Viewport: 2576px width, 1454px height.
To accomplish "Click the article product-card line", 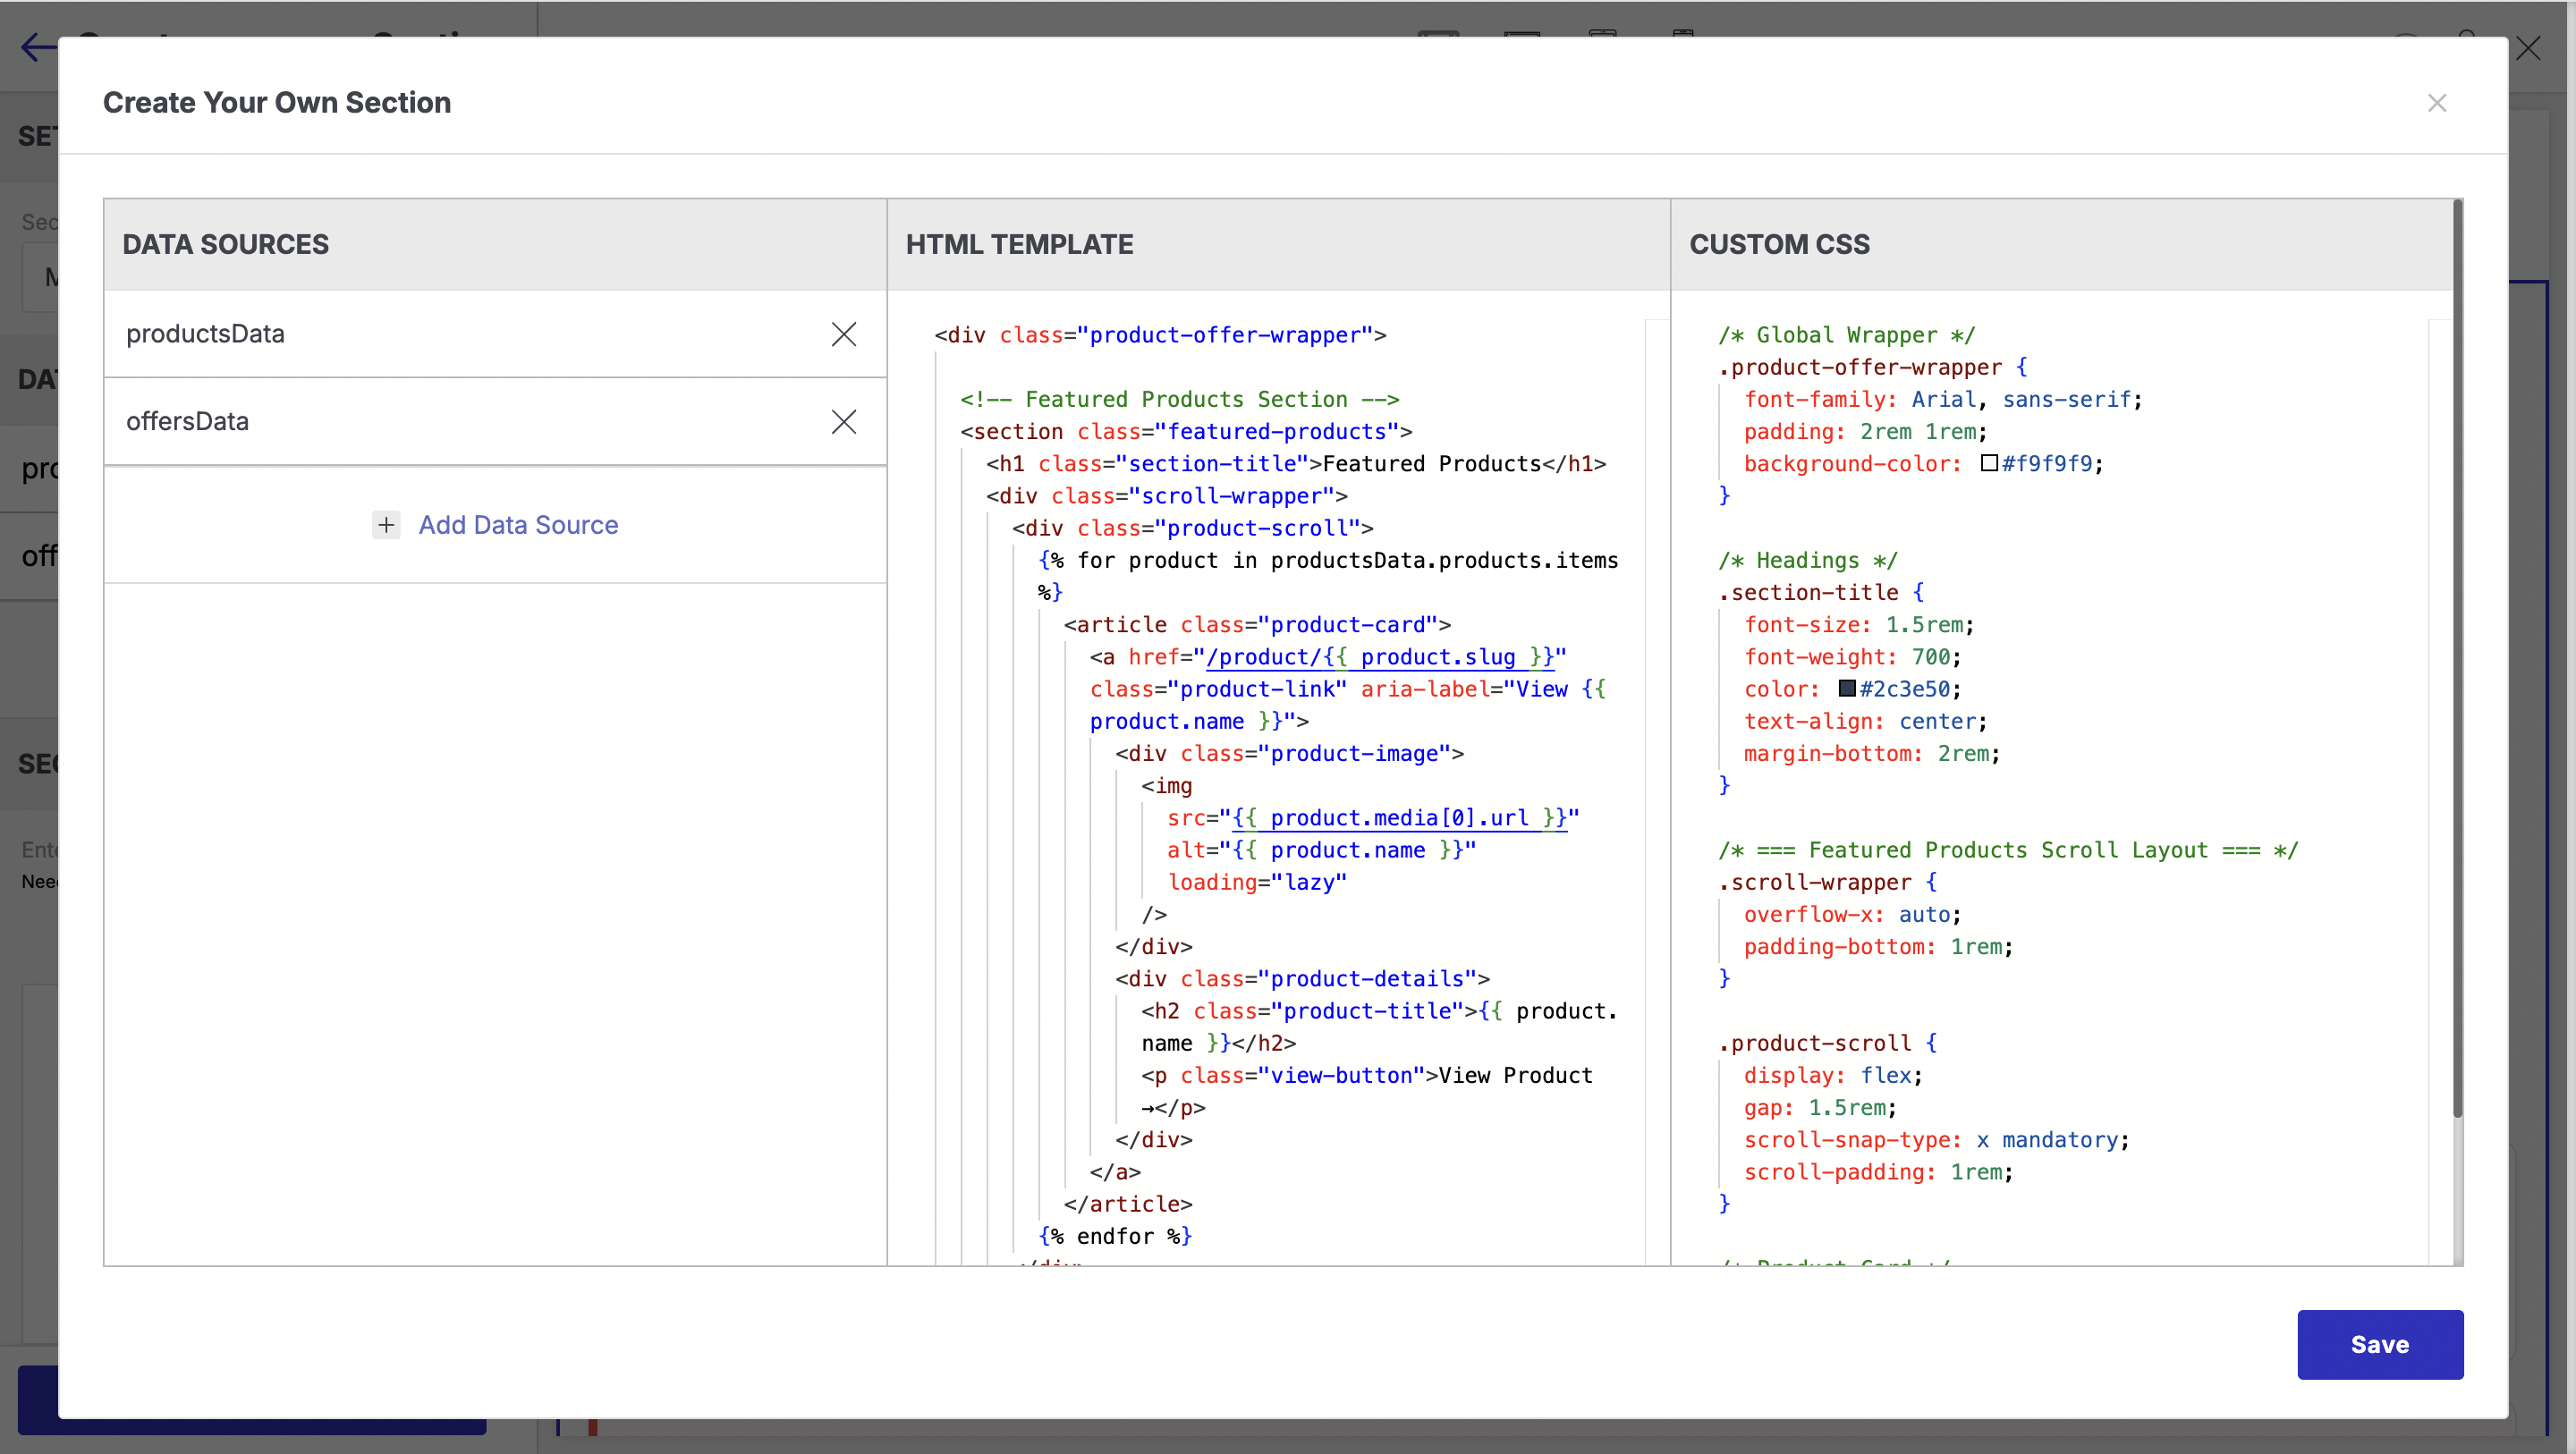I will click(1257, 624).
